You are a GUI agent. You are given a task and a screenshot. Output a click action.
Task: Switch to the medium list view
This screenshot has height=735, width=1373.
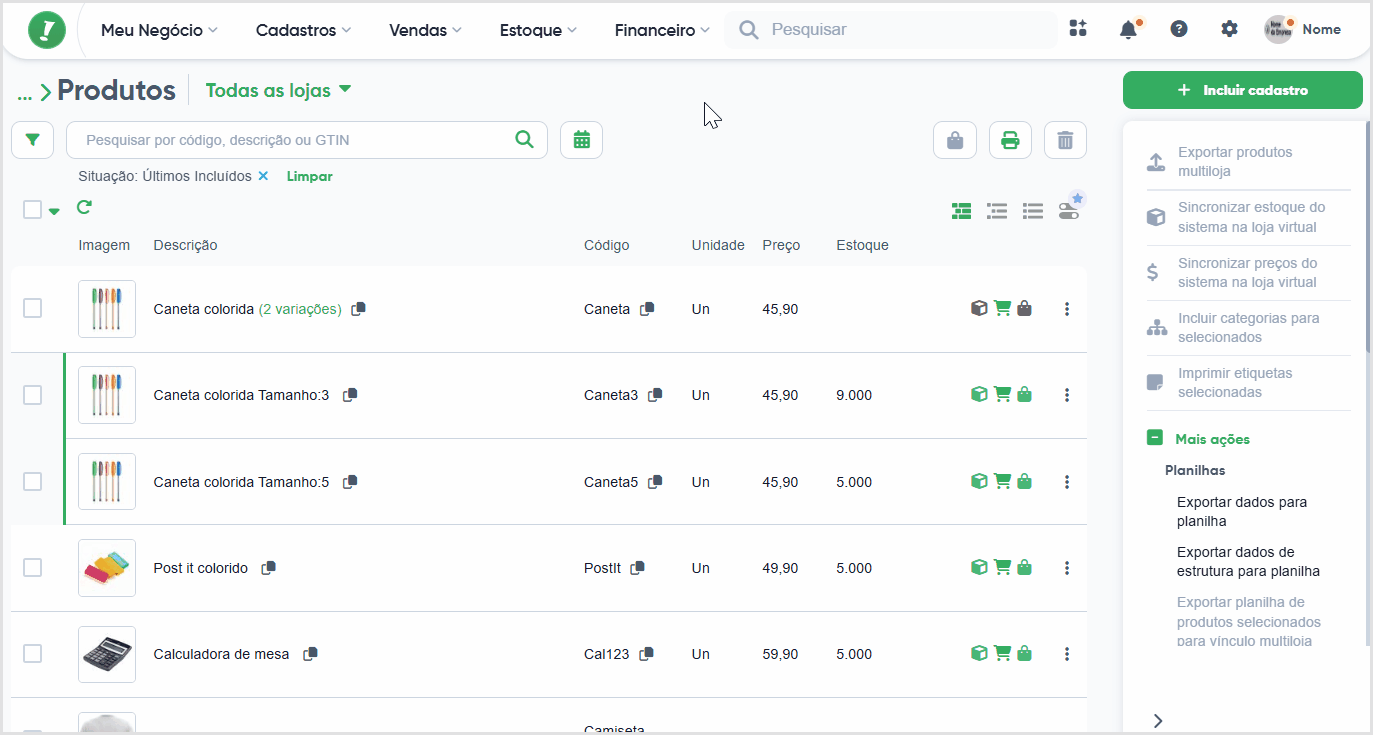(x=997, y=211)
